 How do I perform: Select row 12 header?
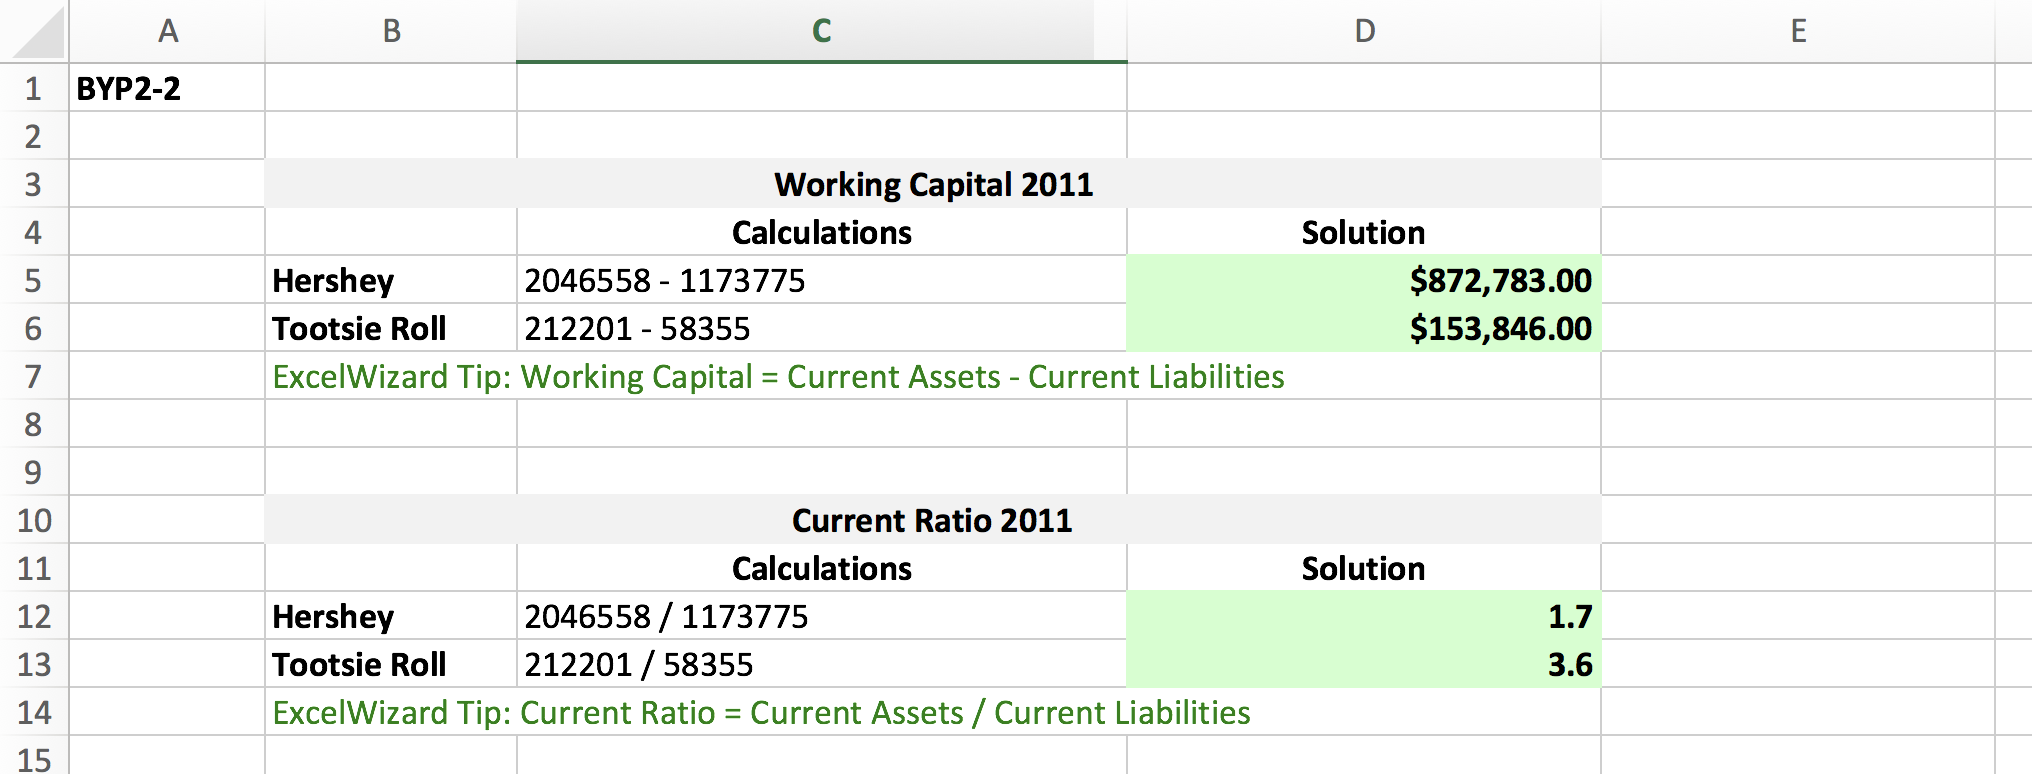coord(33,616)
